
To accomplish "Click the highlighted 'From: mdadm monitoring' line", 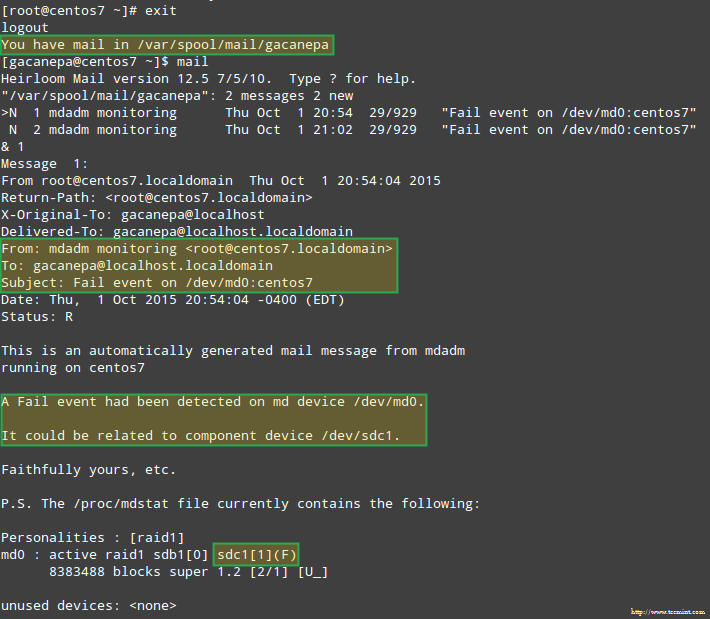I will point(198,249).
